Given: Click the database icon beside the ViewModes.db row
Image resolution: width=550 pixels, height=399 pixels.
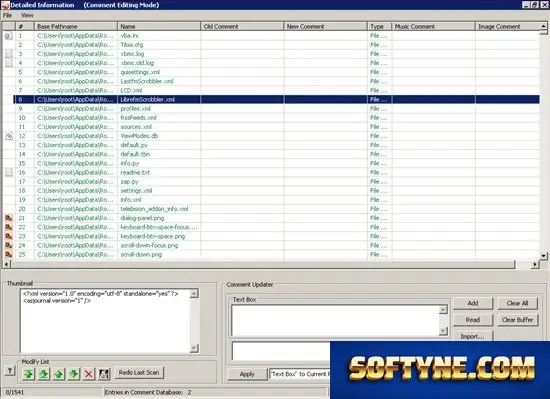Looking at the screenshot, I should click(x=9, y=136).
